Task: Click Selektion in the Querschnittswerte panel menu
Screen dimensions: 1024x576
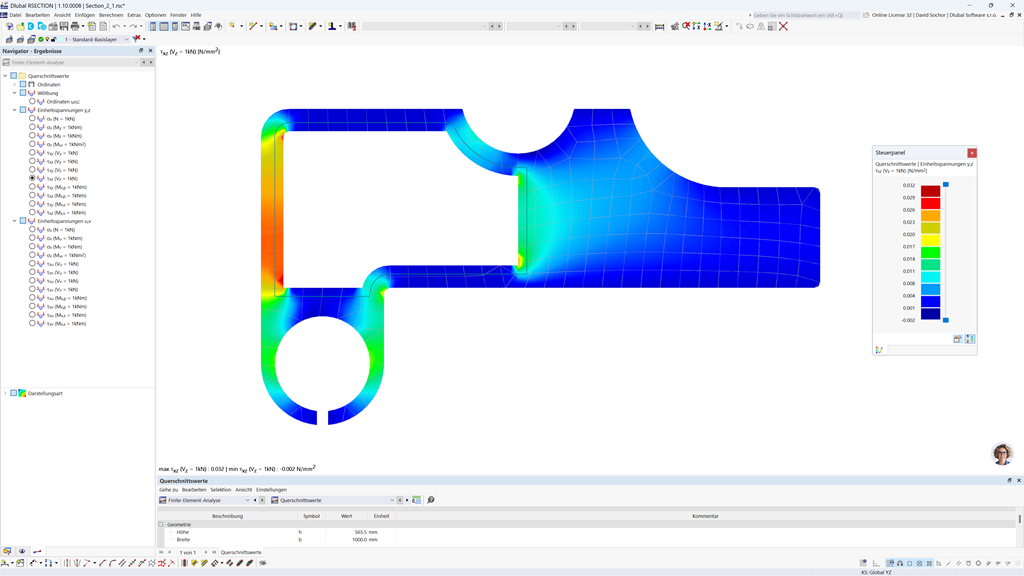Action: coord(221,489)
